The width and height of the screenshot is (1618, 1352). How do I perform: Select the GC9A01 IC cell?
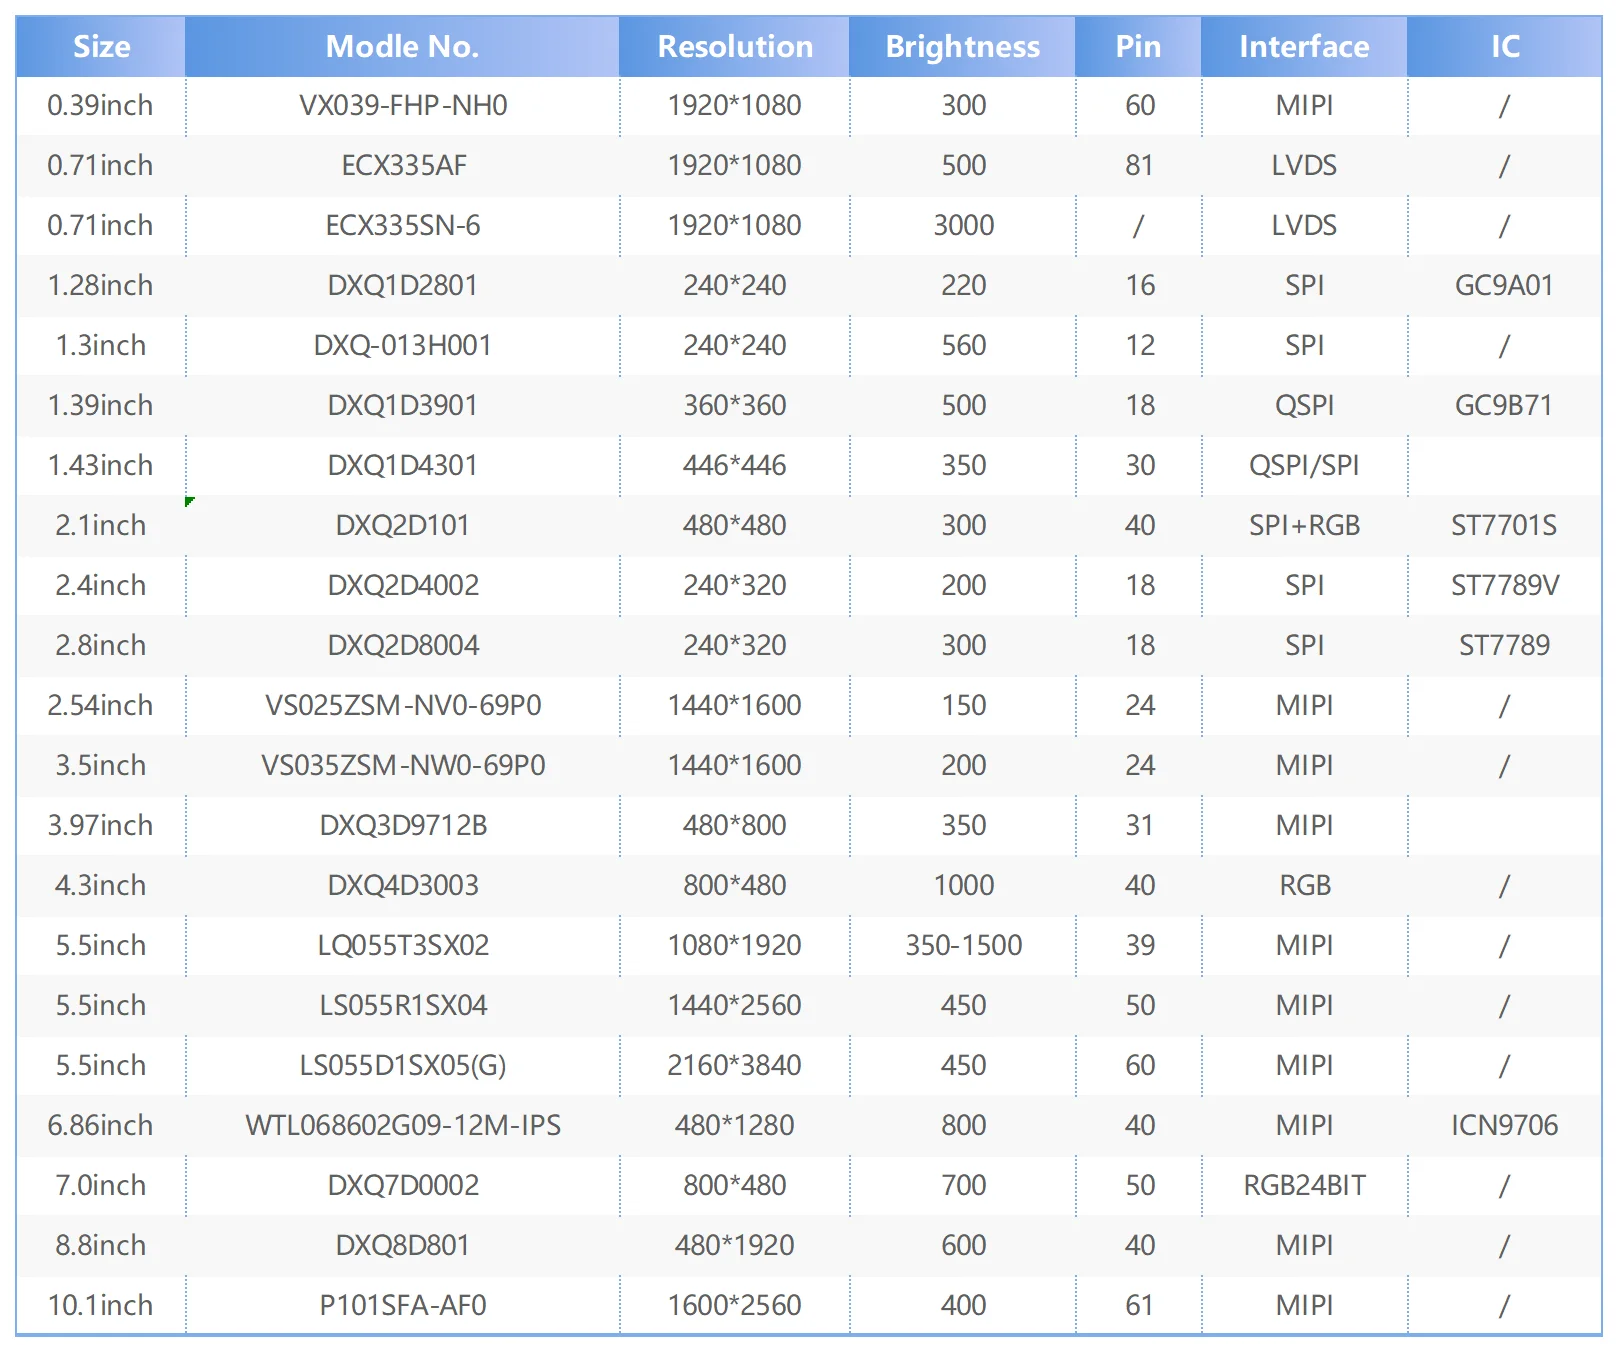tap(1504, 286)
